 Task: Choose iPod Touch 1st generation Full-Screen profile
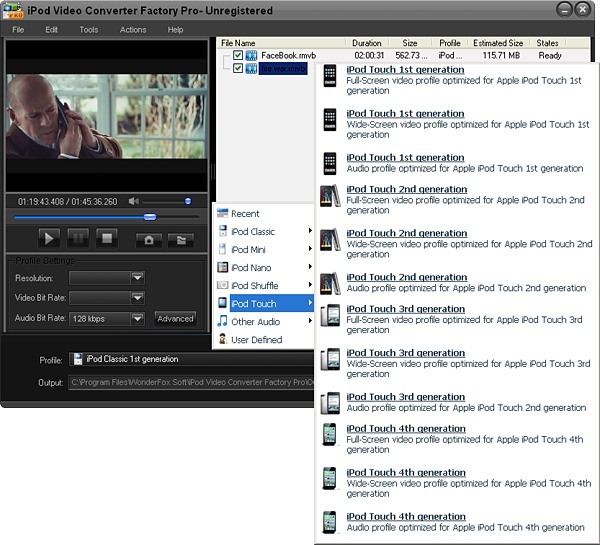pyautogui.click(x=455, y=80)
